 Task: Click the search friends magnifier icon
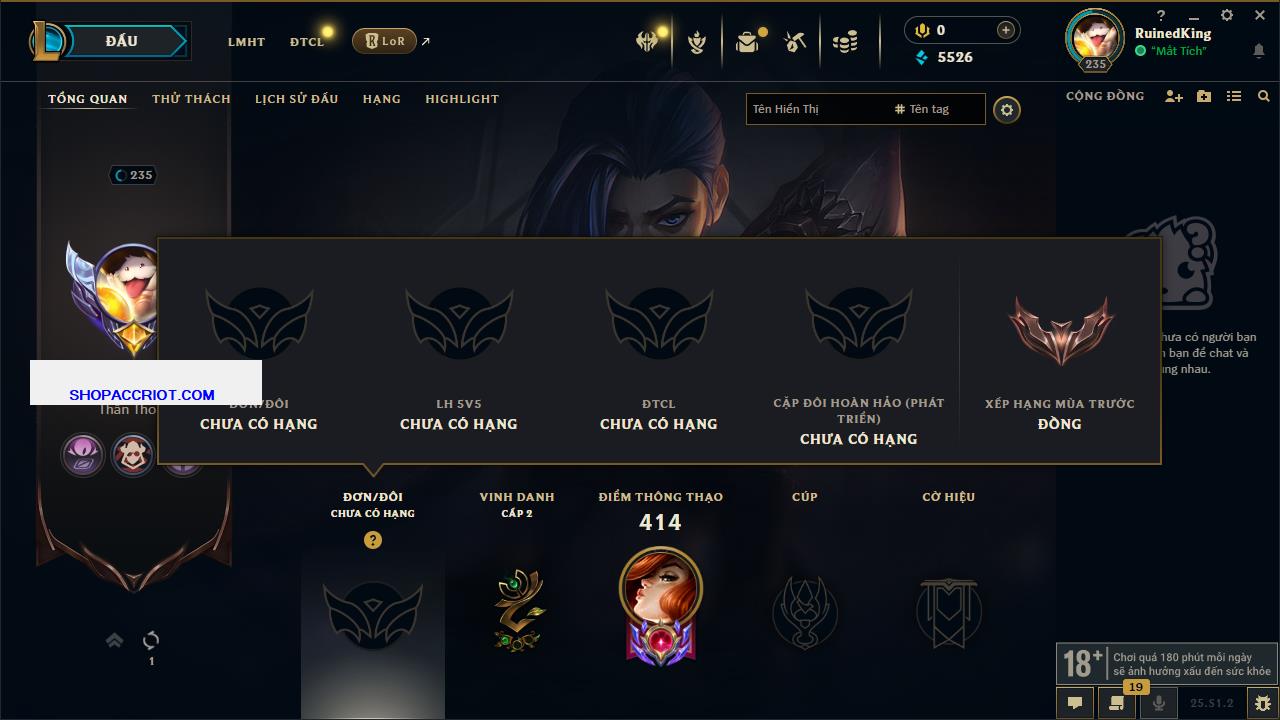pyautogui.click(x=1264, y=96)
